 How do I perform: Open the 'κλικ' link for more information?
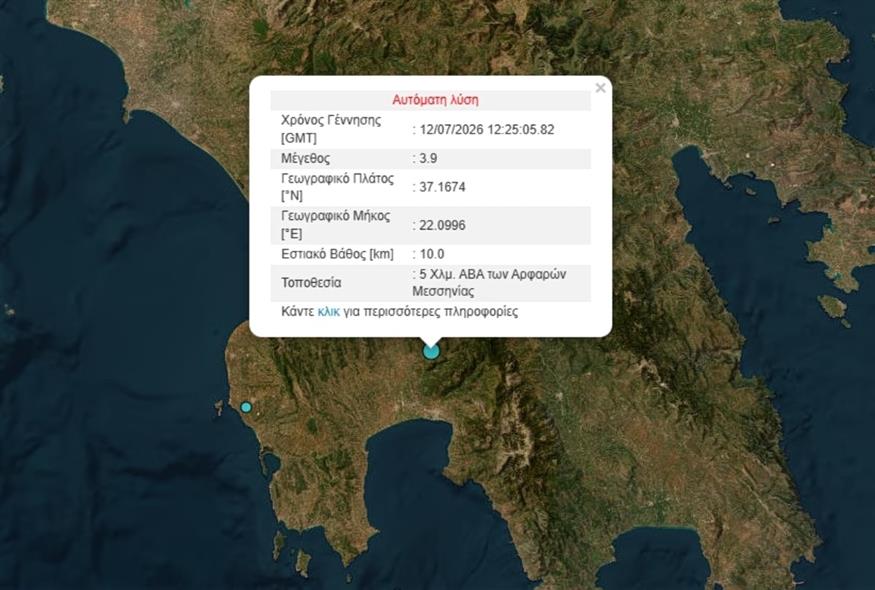[328, 311]
